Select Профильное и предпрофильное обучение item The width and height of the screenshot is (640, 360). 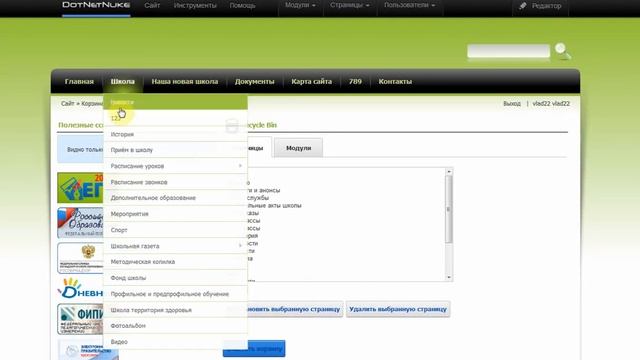pyautogui.click(x=176, y=294)
